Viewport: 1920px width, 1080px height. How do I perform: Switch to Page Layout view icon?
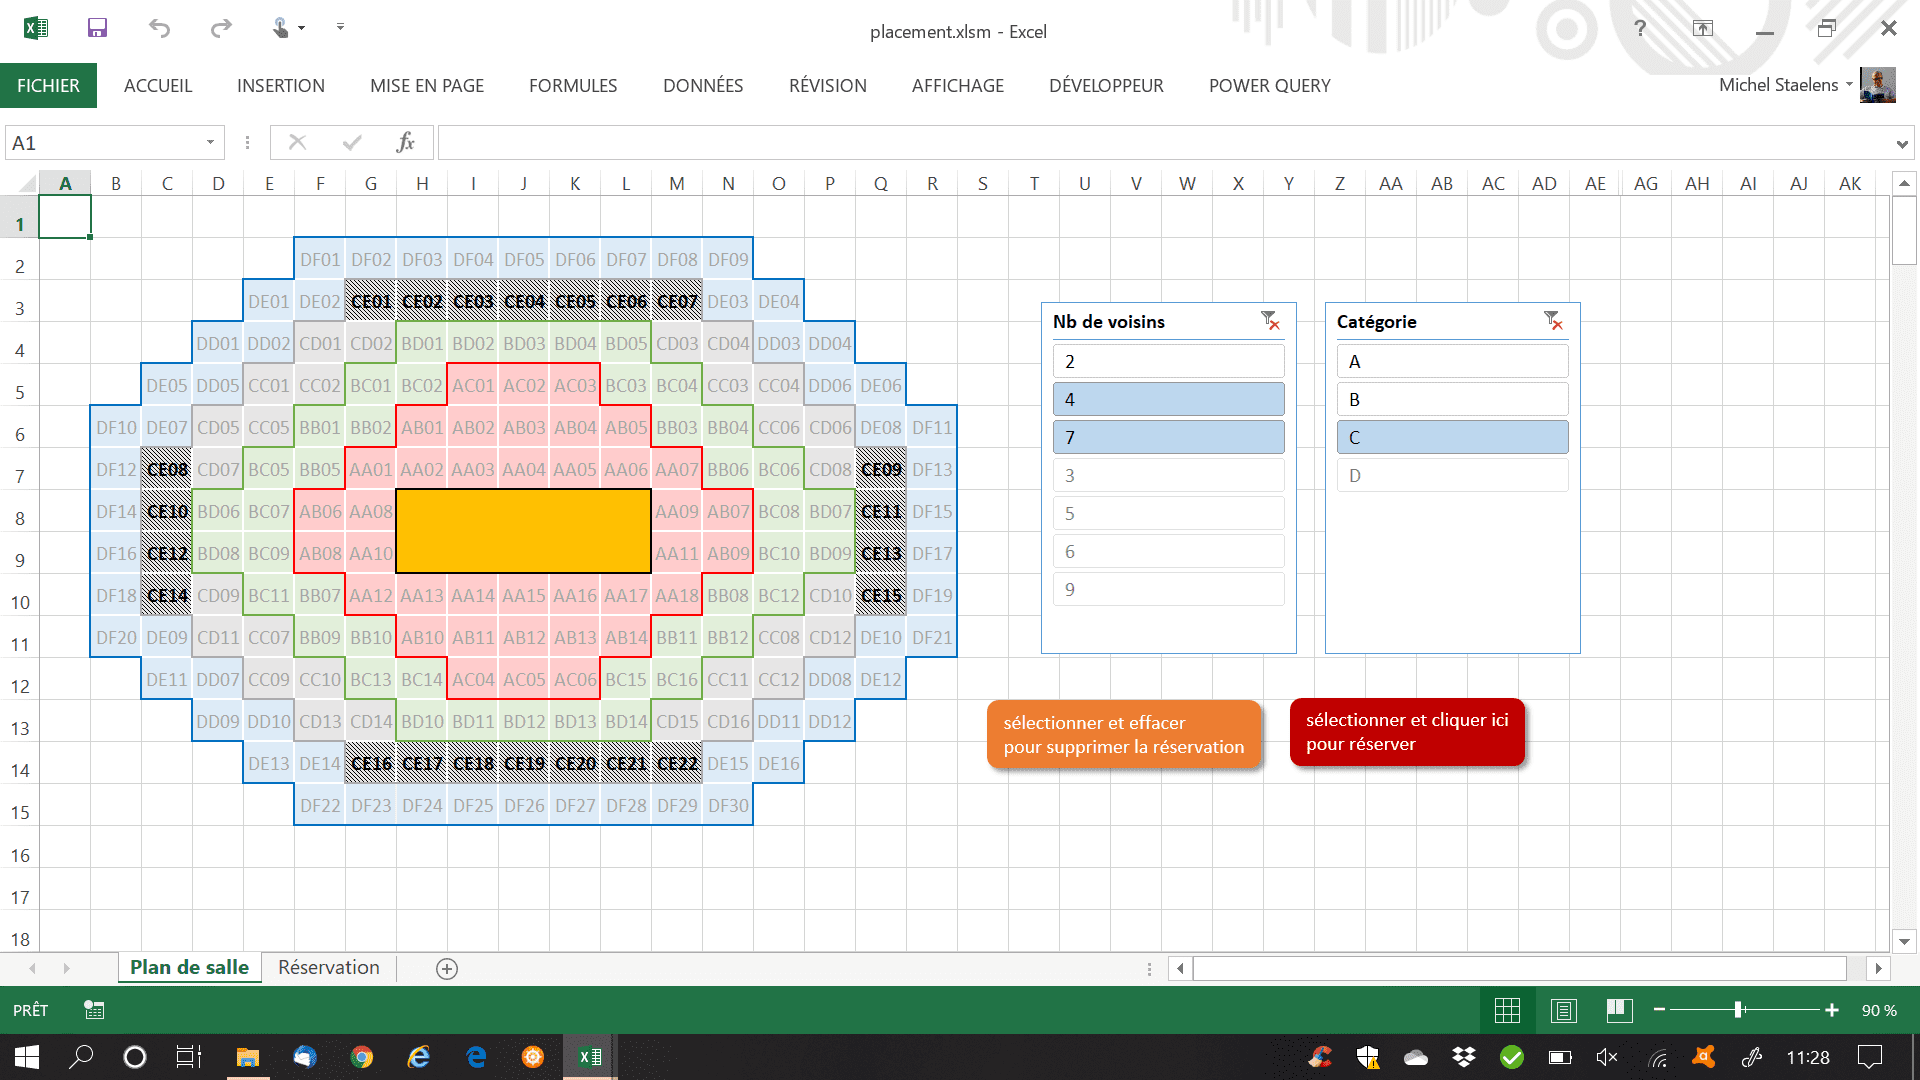pyautogui.click(x=1563, y=1011)
